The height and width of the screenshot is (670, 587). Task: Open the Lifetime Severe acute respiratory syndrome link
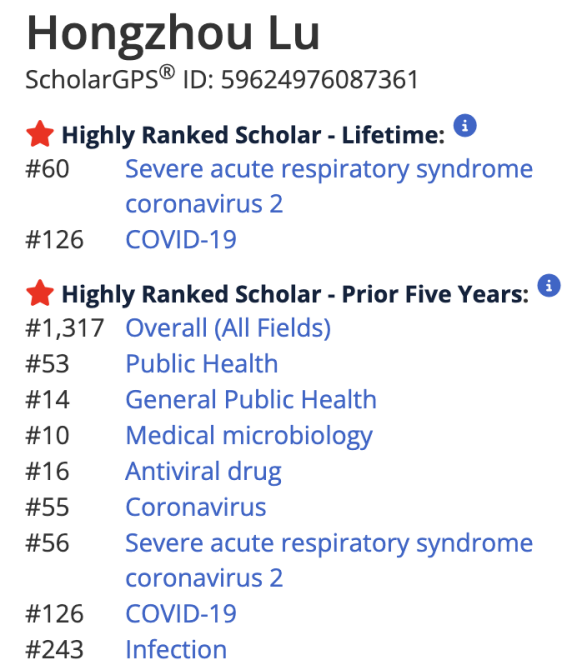(329, 186)
